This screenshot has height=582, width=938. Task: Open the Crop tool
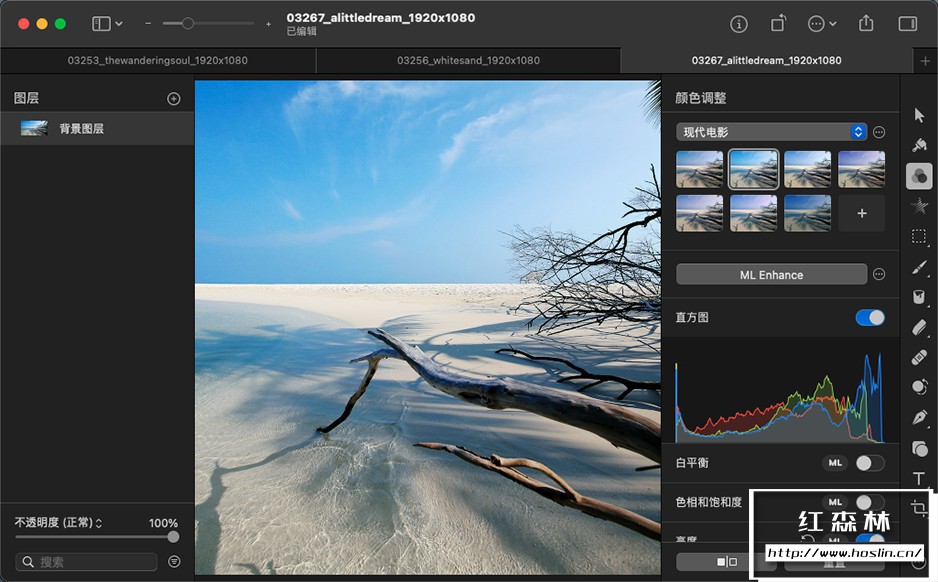pos(919,506)
